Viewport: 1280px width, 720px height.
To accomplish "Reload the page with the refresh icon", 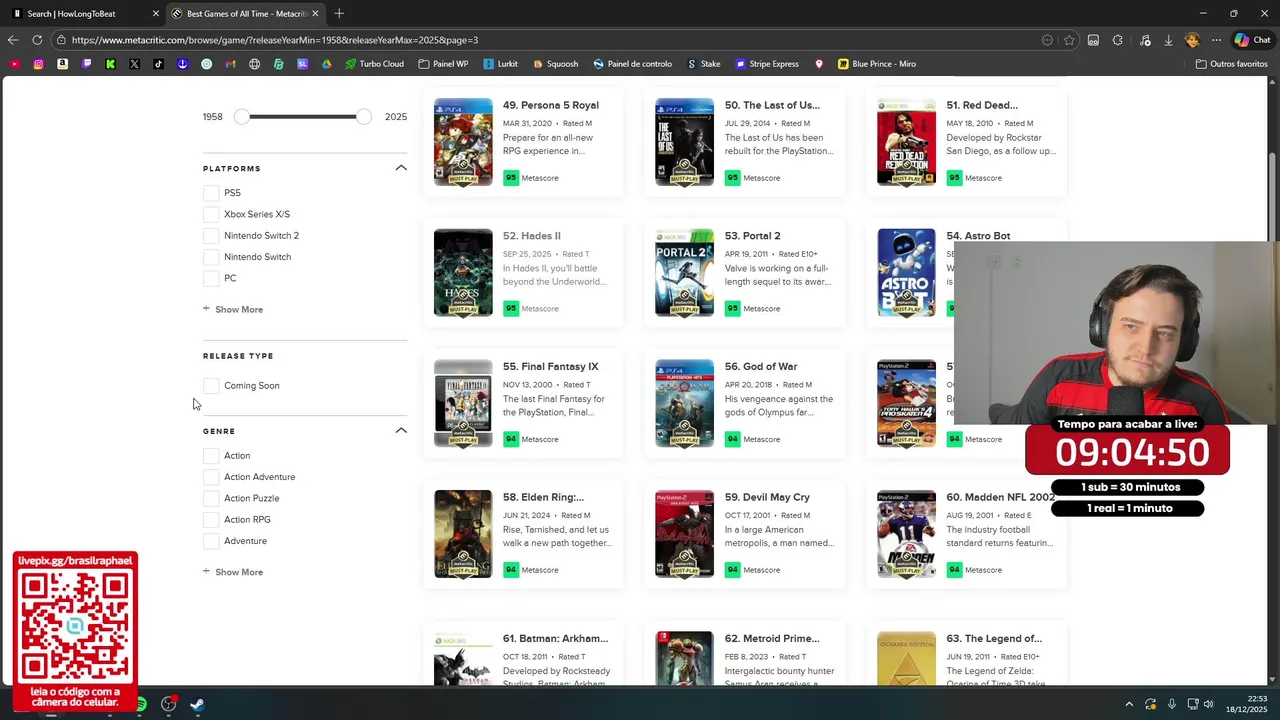I will [37, 40].
